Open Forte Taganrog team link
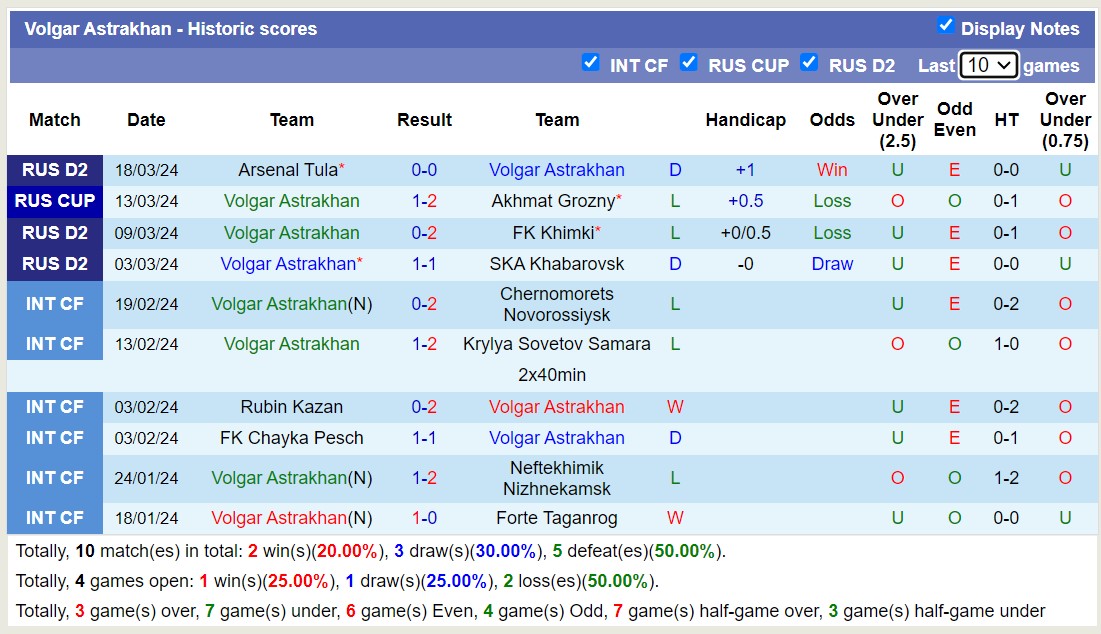Screen dimensions: 1101x634 (557, 518)
